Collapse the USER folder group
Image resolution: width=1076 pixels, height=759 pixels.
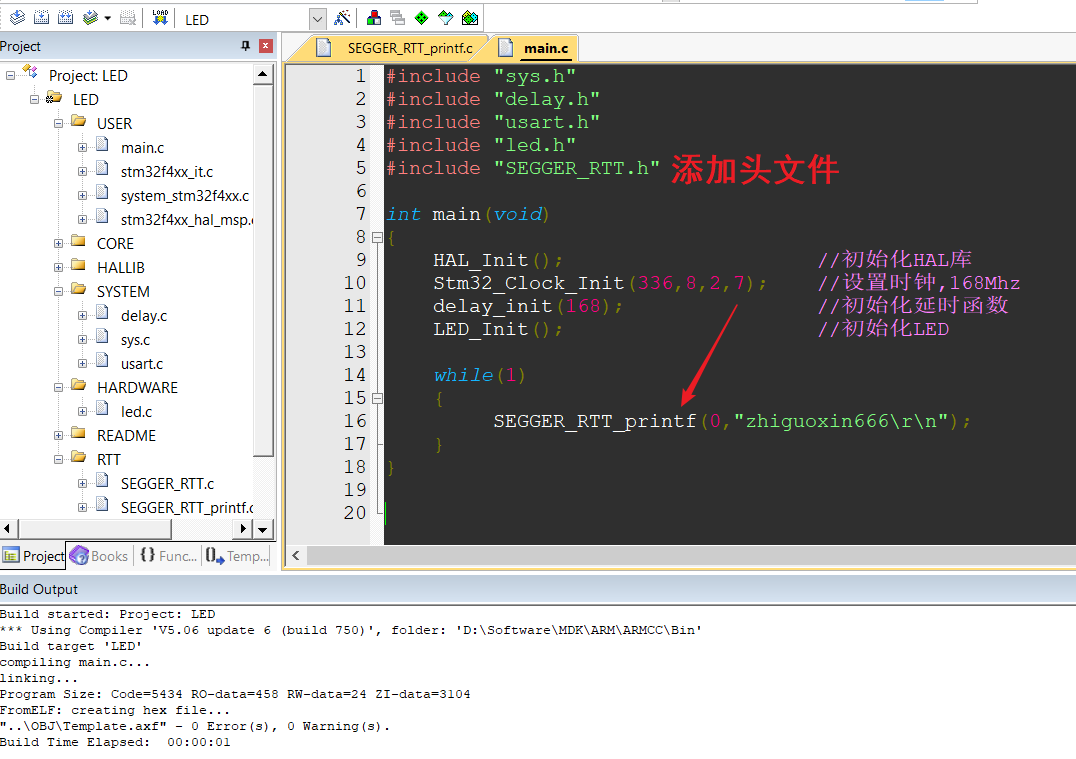coord(58,124)
